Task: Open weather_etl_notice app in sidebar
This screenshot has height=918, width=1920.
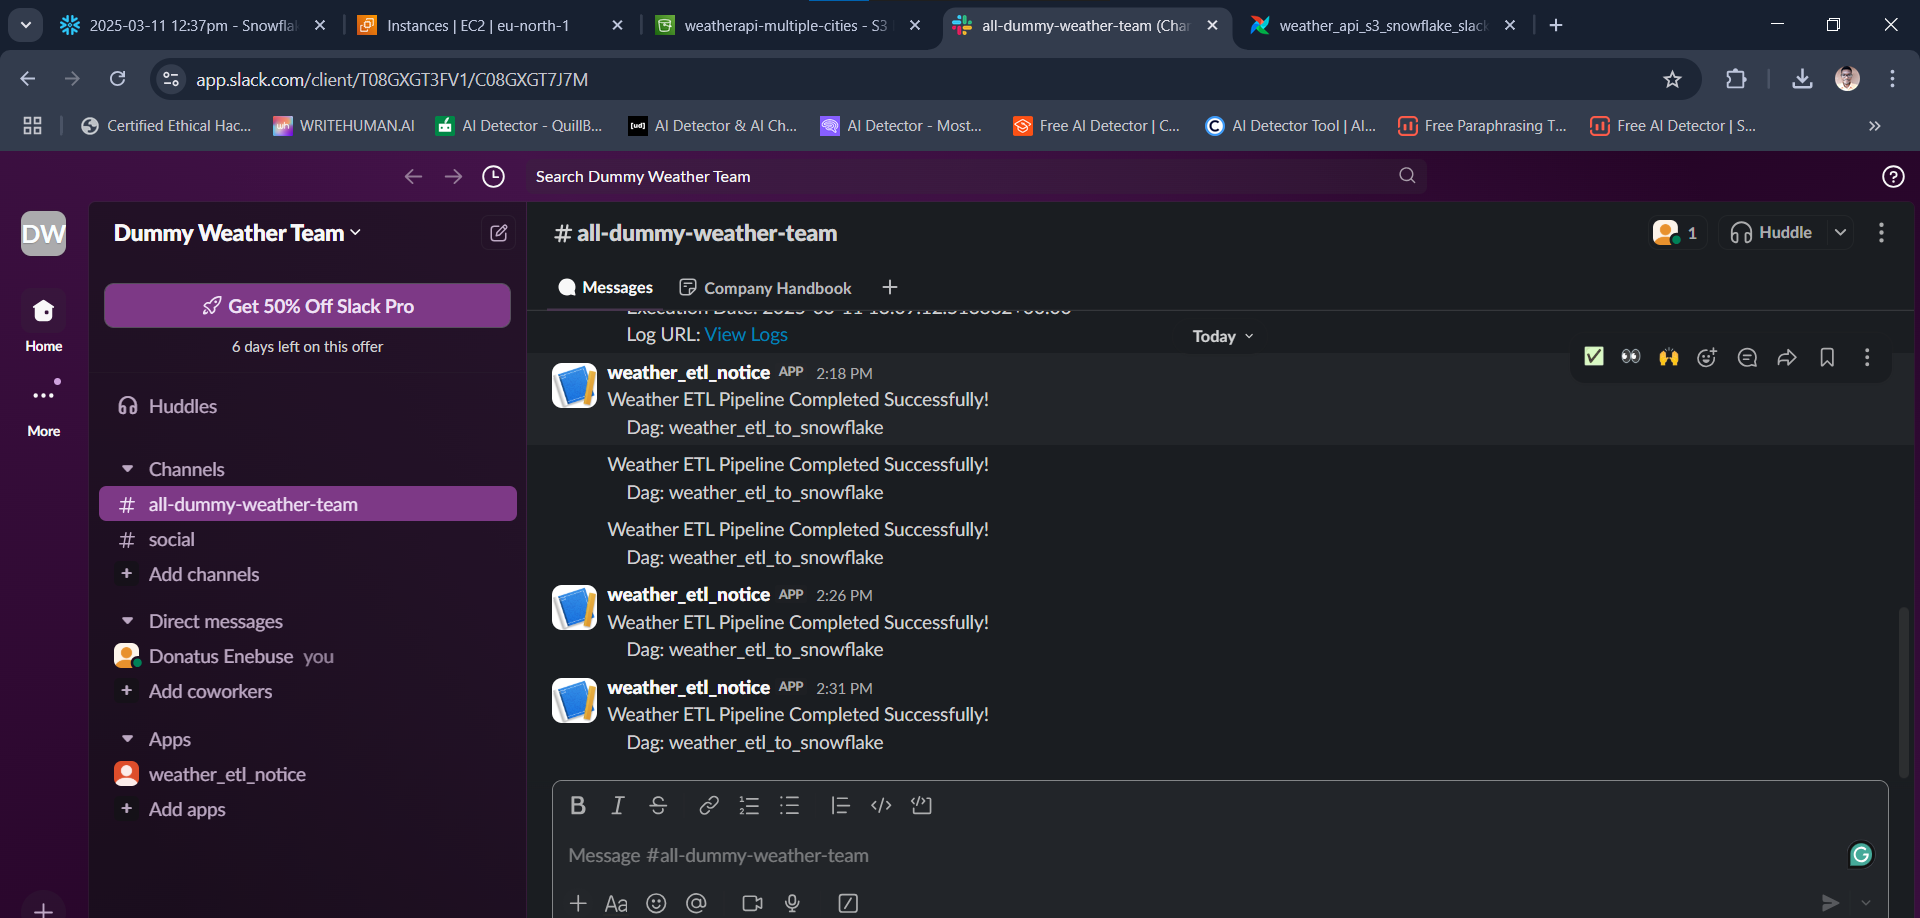Action: [308, 774]
